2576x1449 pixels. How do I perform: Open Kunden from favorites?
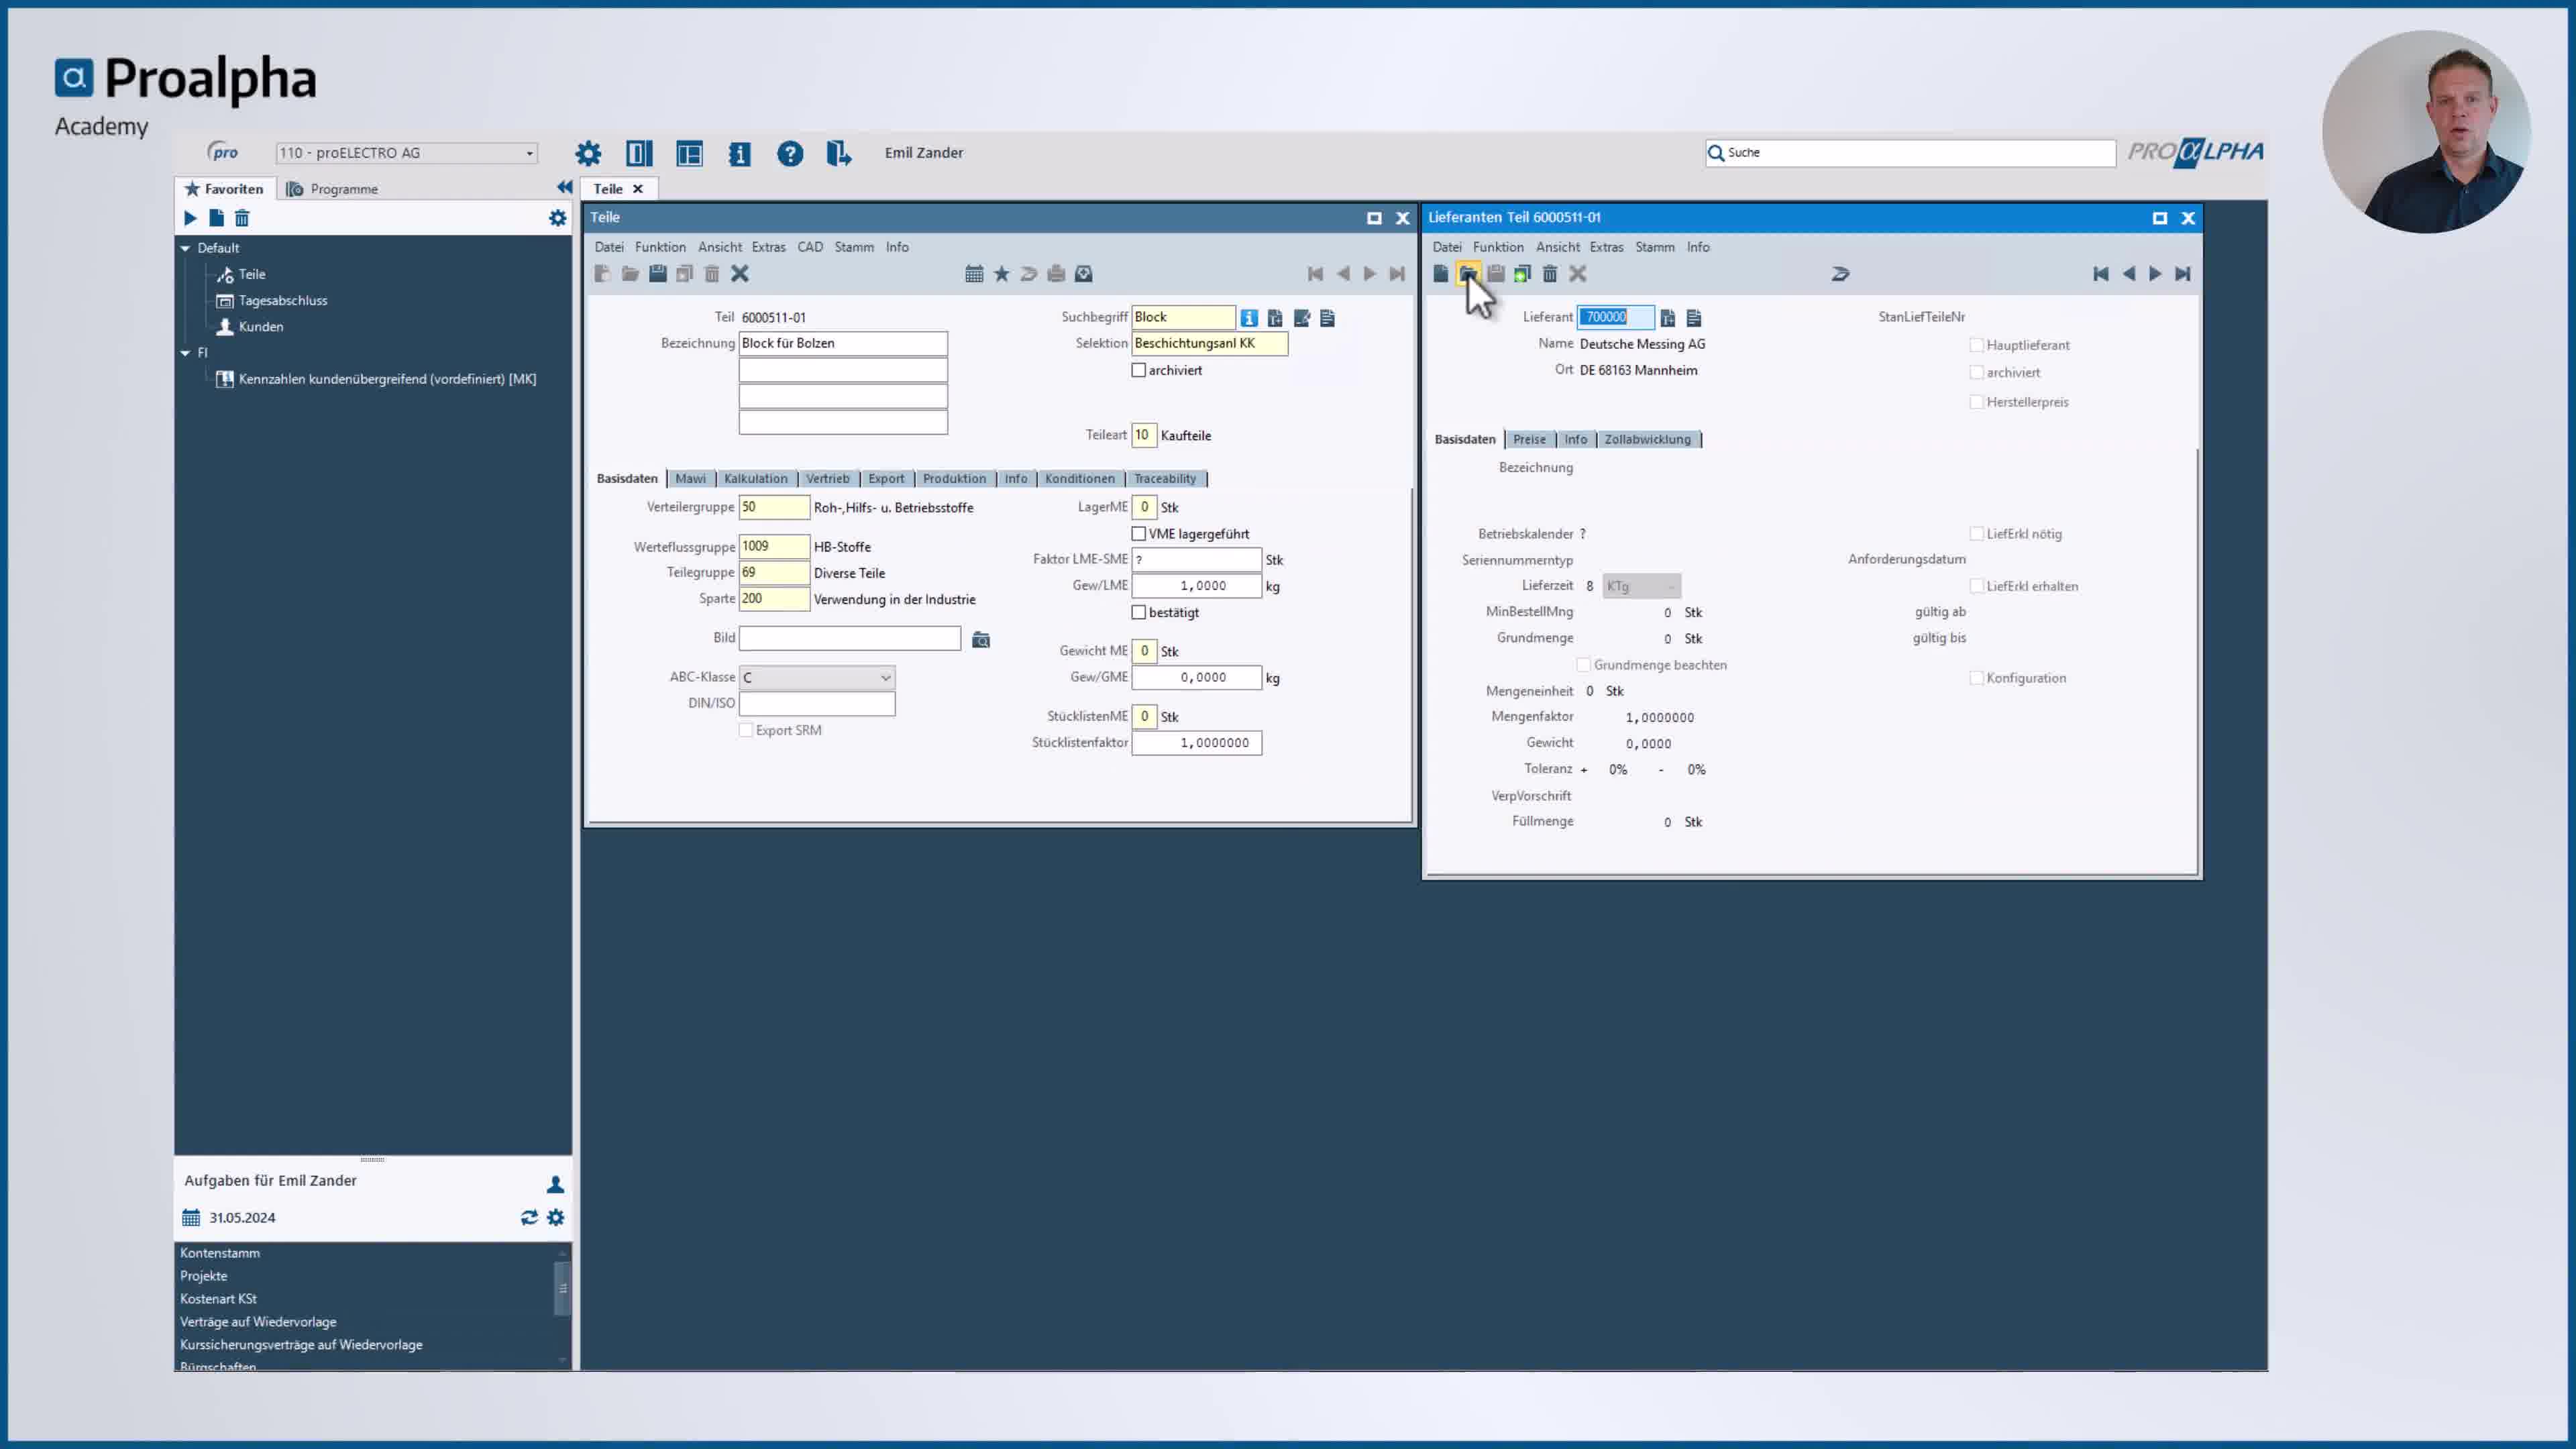pyautogui.click(x=261, y=327)
